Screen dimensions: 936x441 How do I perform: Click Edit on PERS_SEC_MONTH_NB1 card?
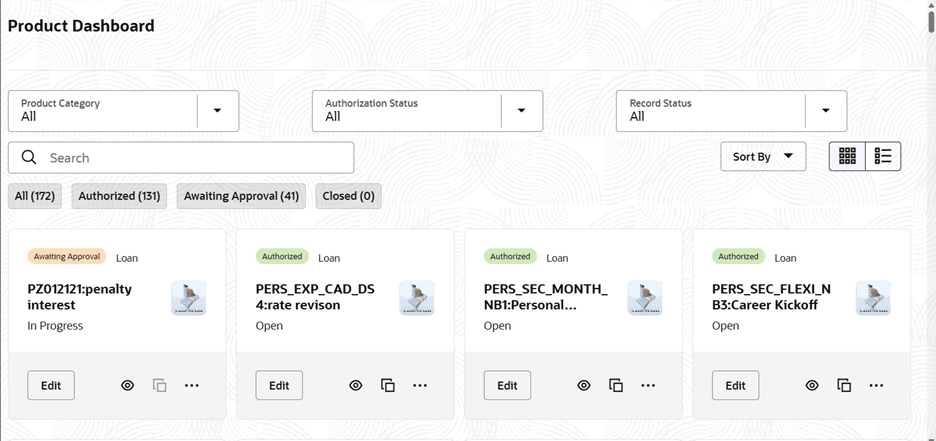click(x=507, y=385)
